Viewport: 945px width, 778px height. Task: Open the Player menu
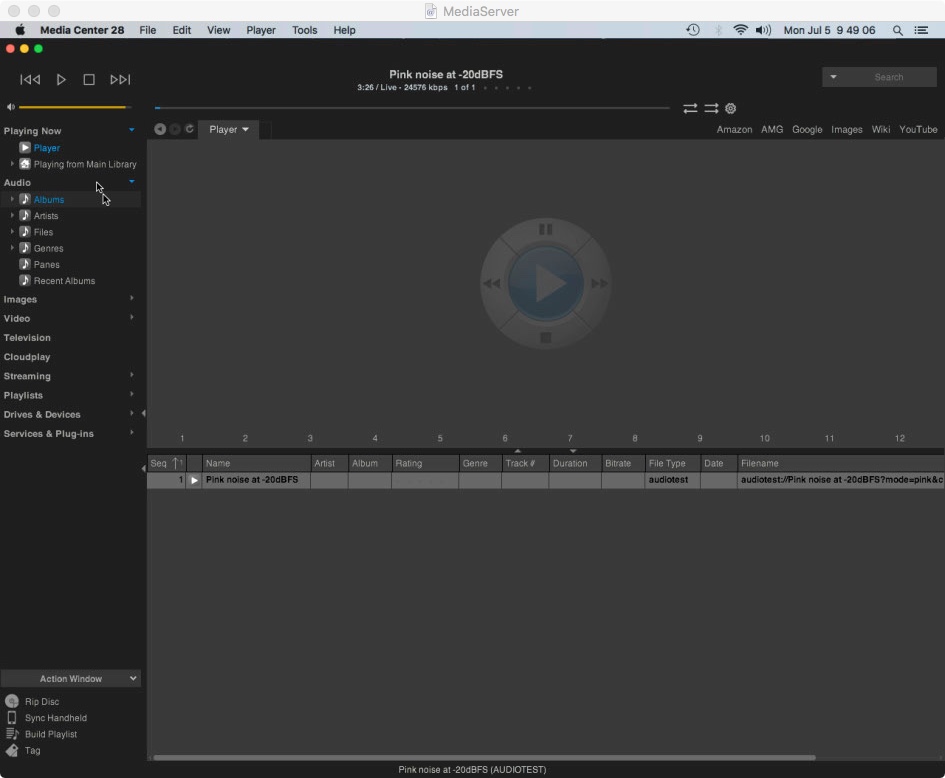(x=261, y=30)
